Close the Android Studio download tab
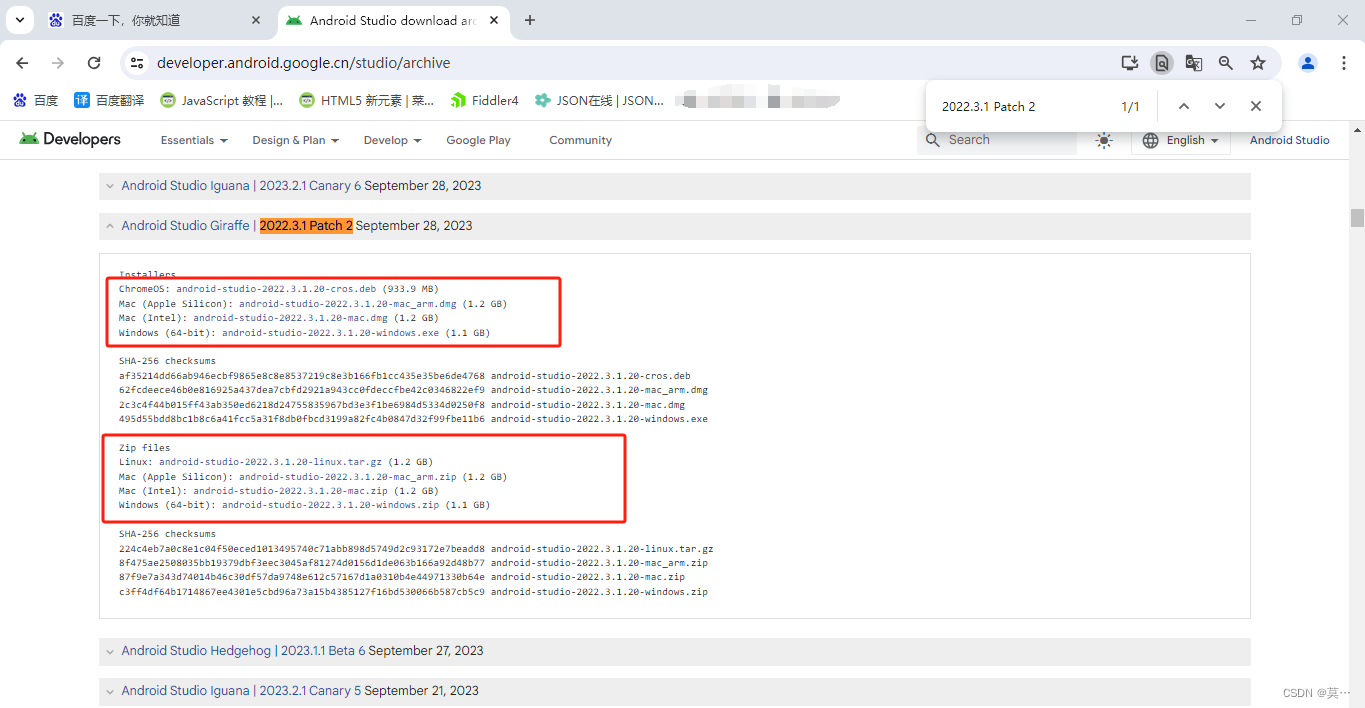The width and height of the screenshot is (1365, 708). tap(495, 20)
